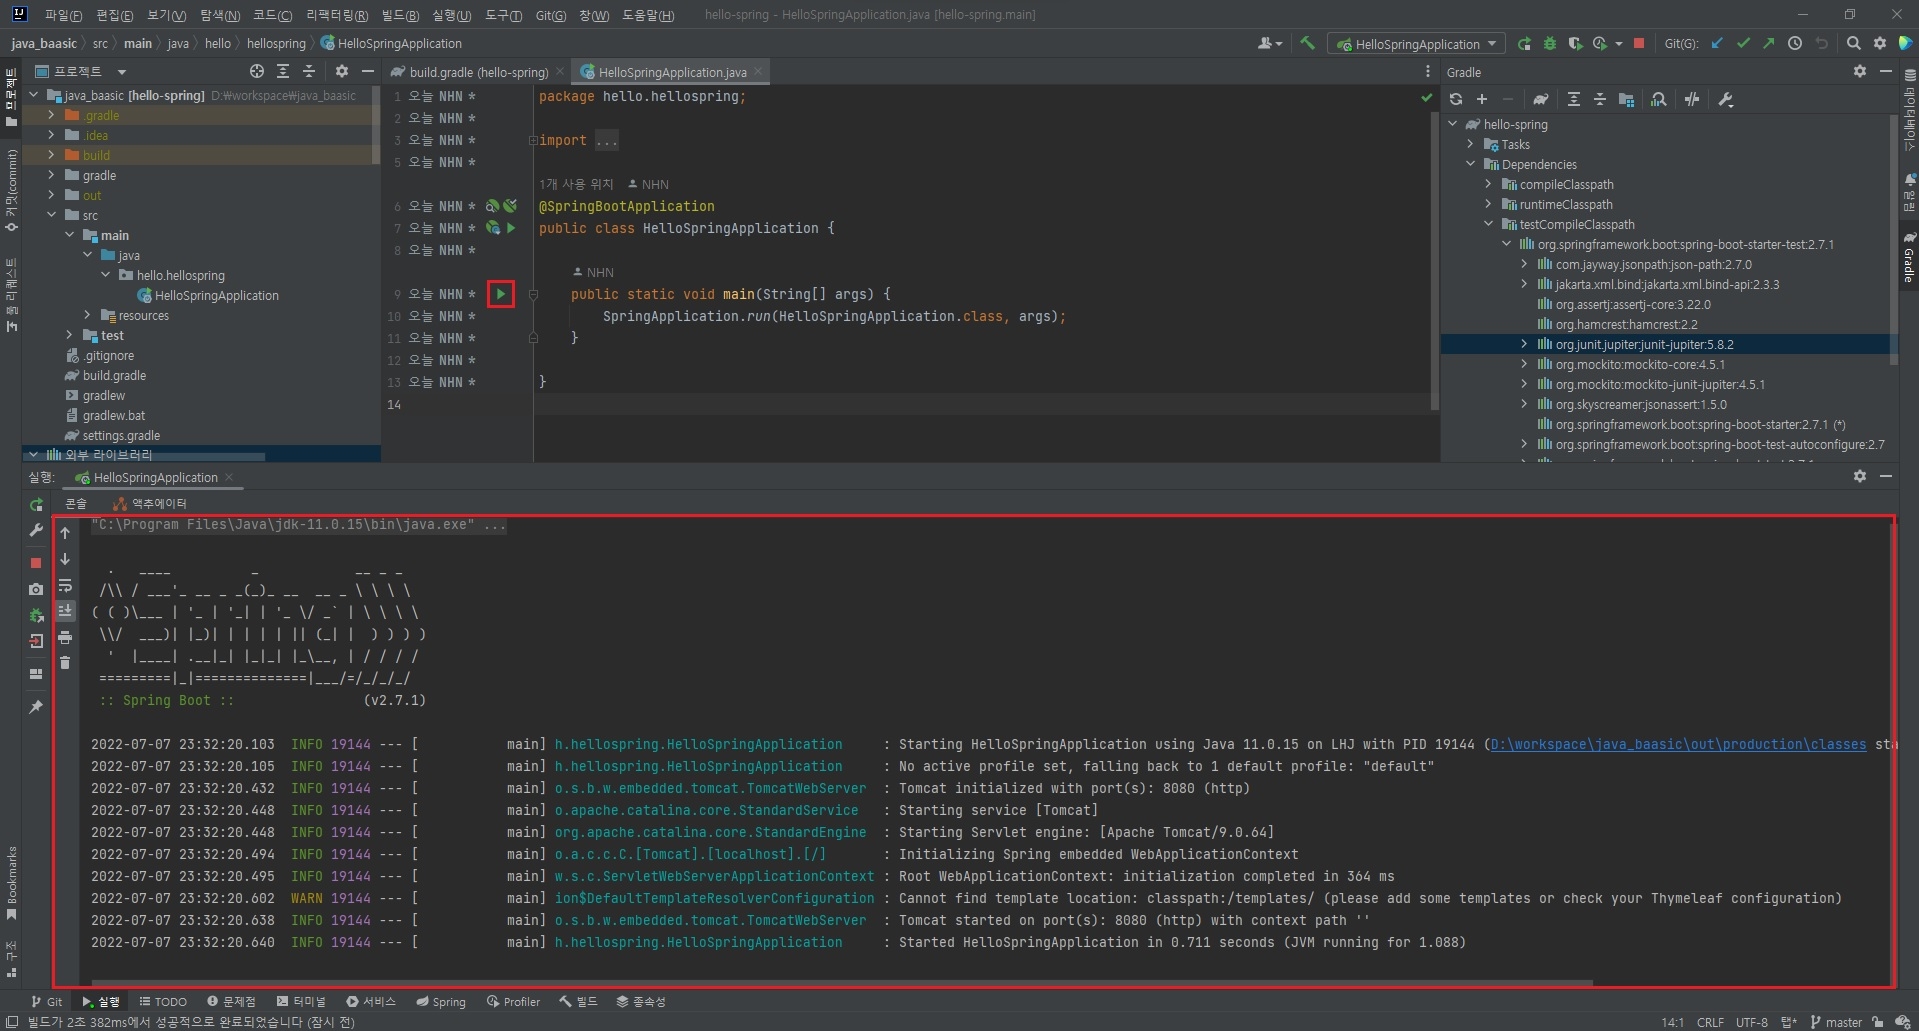Click the Profiler run icon in toolbar

pyautogui.click(x=1600, y=43)
